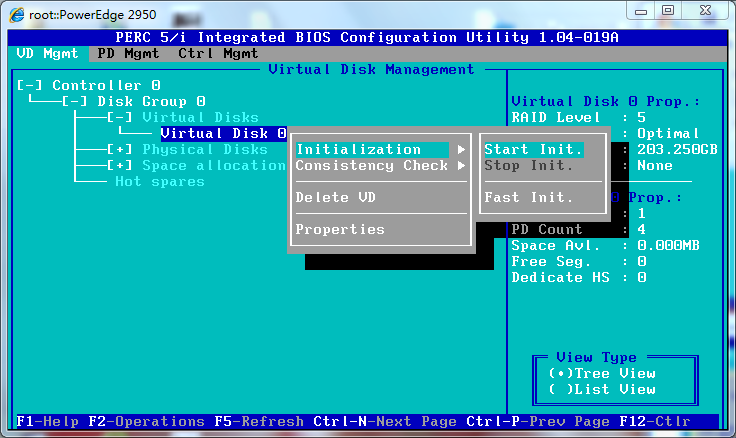Click the Optimal state value
This screenshot has height=438, width=736.
tap(668, 133)
